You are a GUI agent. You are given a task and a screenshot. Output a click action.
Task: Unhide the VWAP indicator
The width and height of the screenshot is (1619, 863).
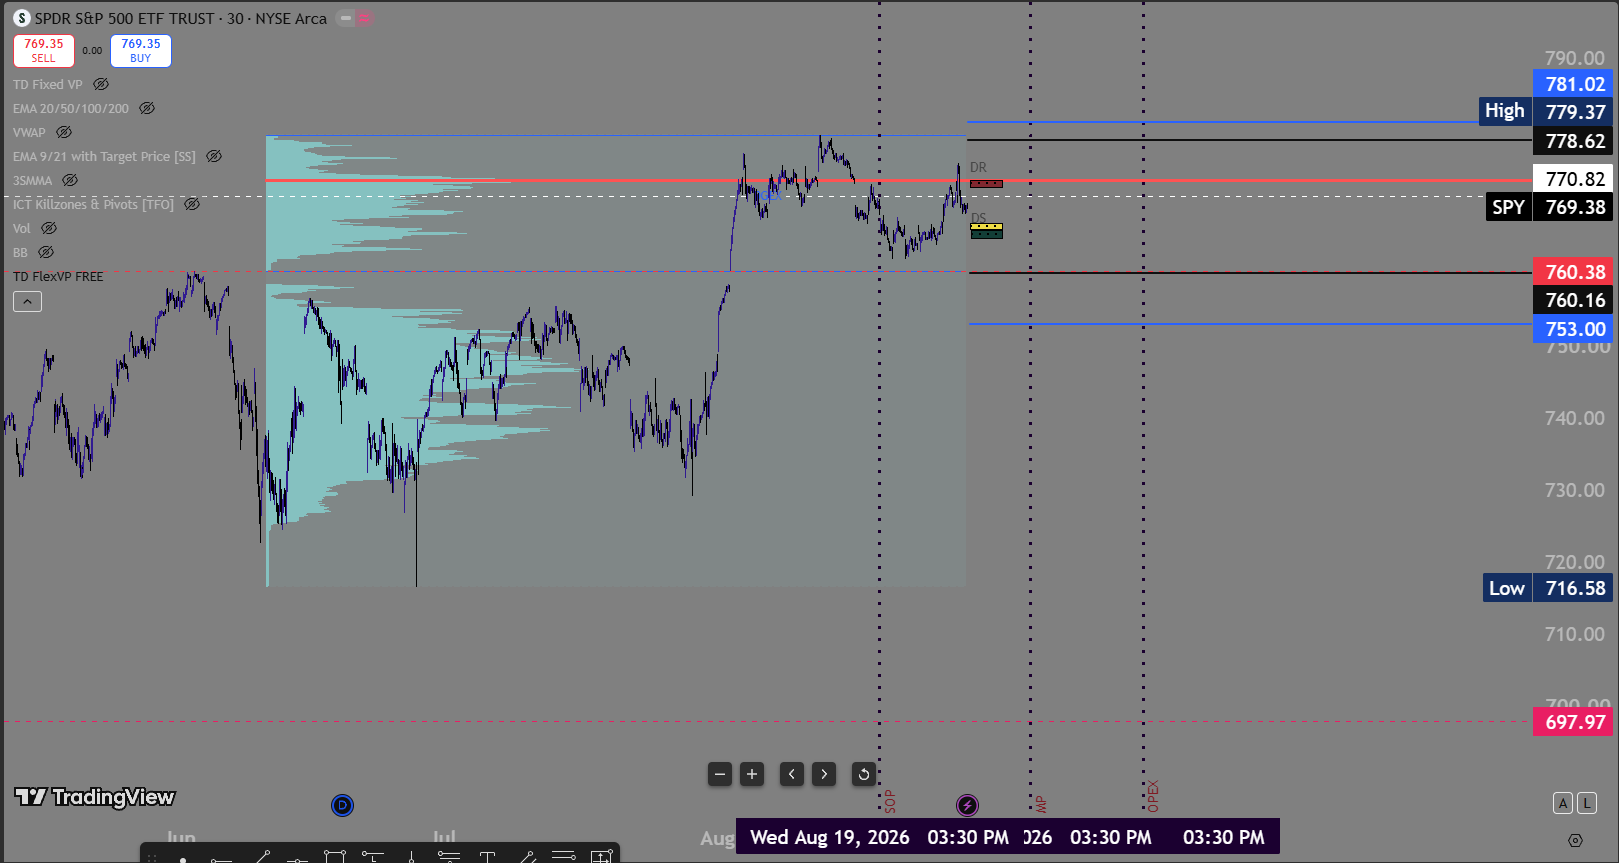coord(64,132)
